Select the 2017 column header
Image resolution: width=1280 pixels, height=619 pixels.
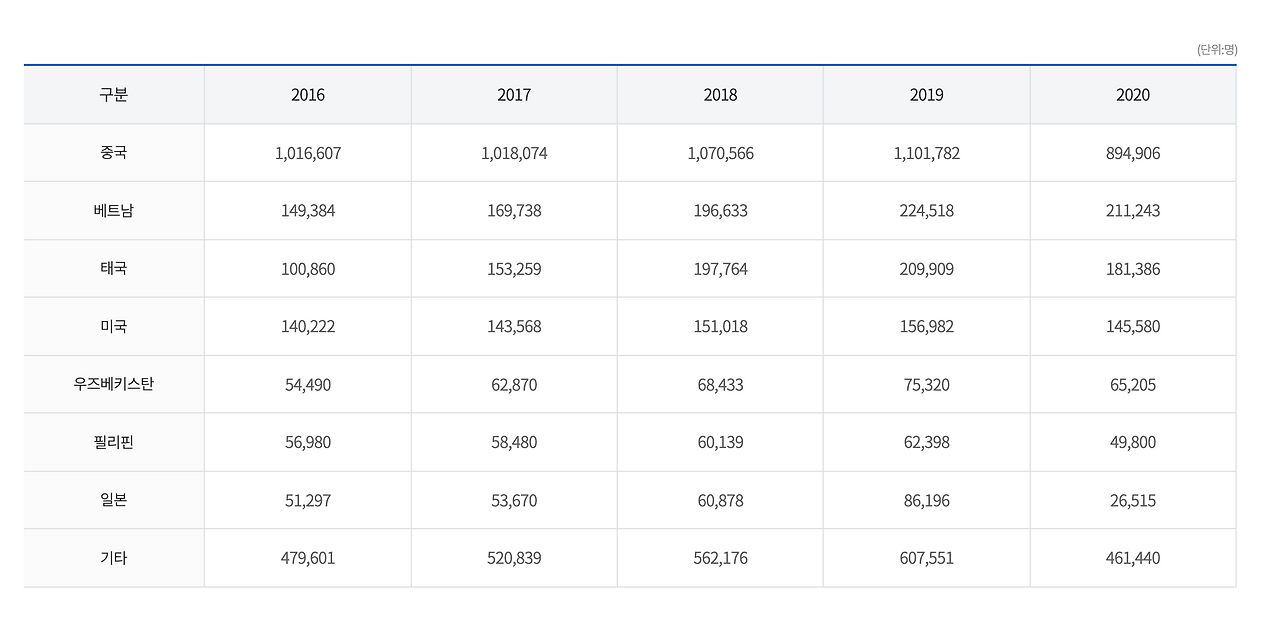coord(514,95)
